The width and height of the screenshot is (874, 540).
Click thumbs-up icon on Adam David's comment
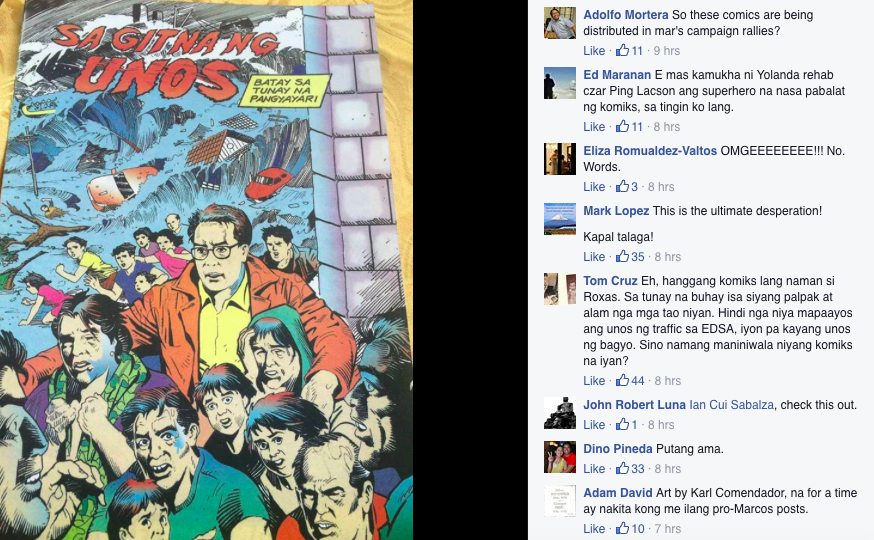click(x=623, y=528)
